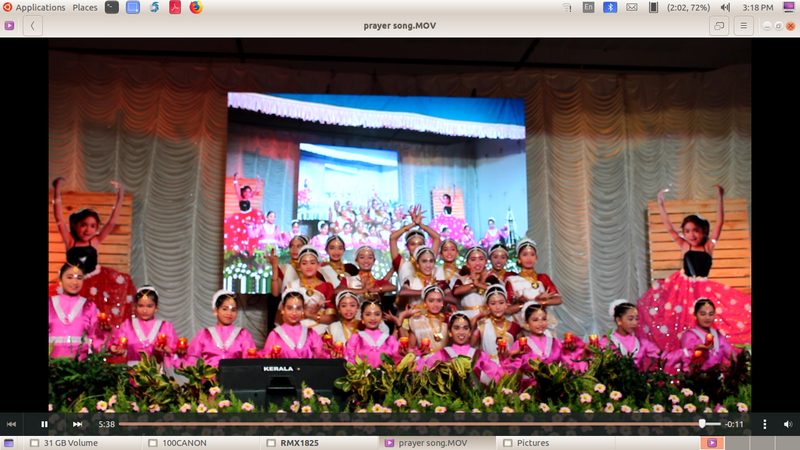Toggle fullscreen mode in header bar

click(718, 26)
